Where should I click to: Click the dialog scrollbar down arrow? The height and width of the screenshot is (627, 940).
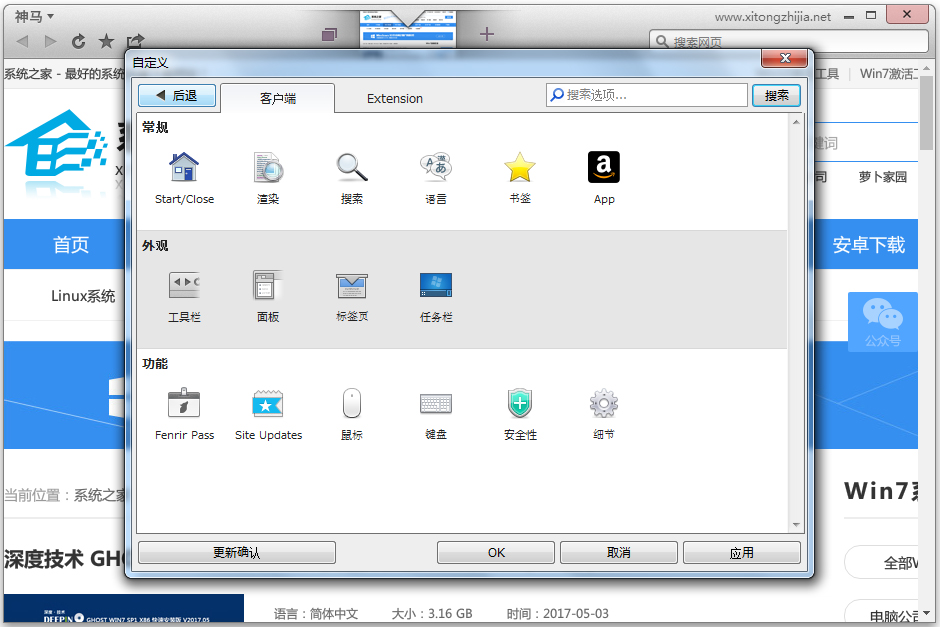[796, 525]
